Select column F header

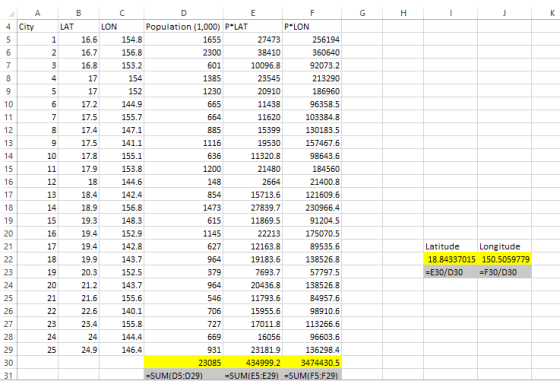[312, 13]
